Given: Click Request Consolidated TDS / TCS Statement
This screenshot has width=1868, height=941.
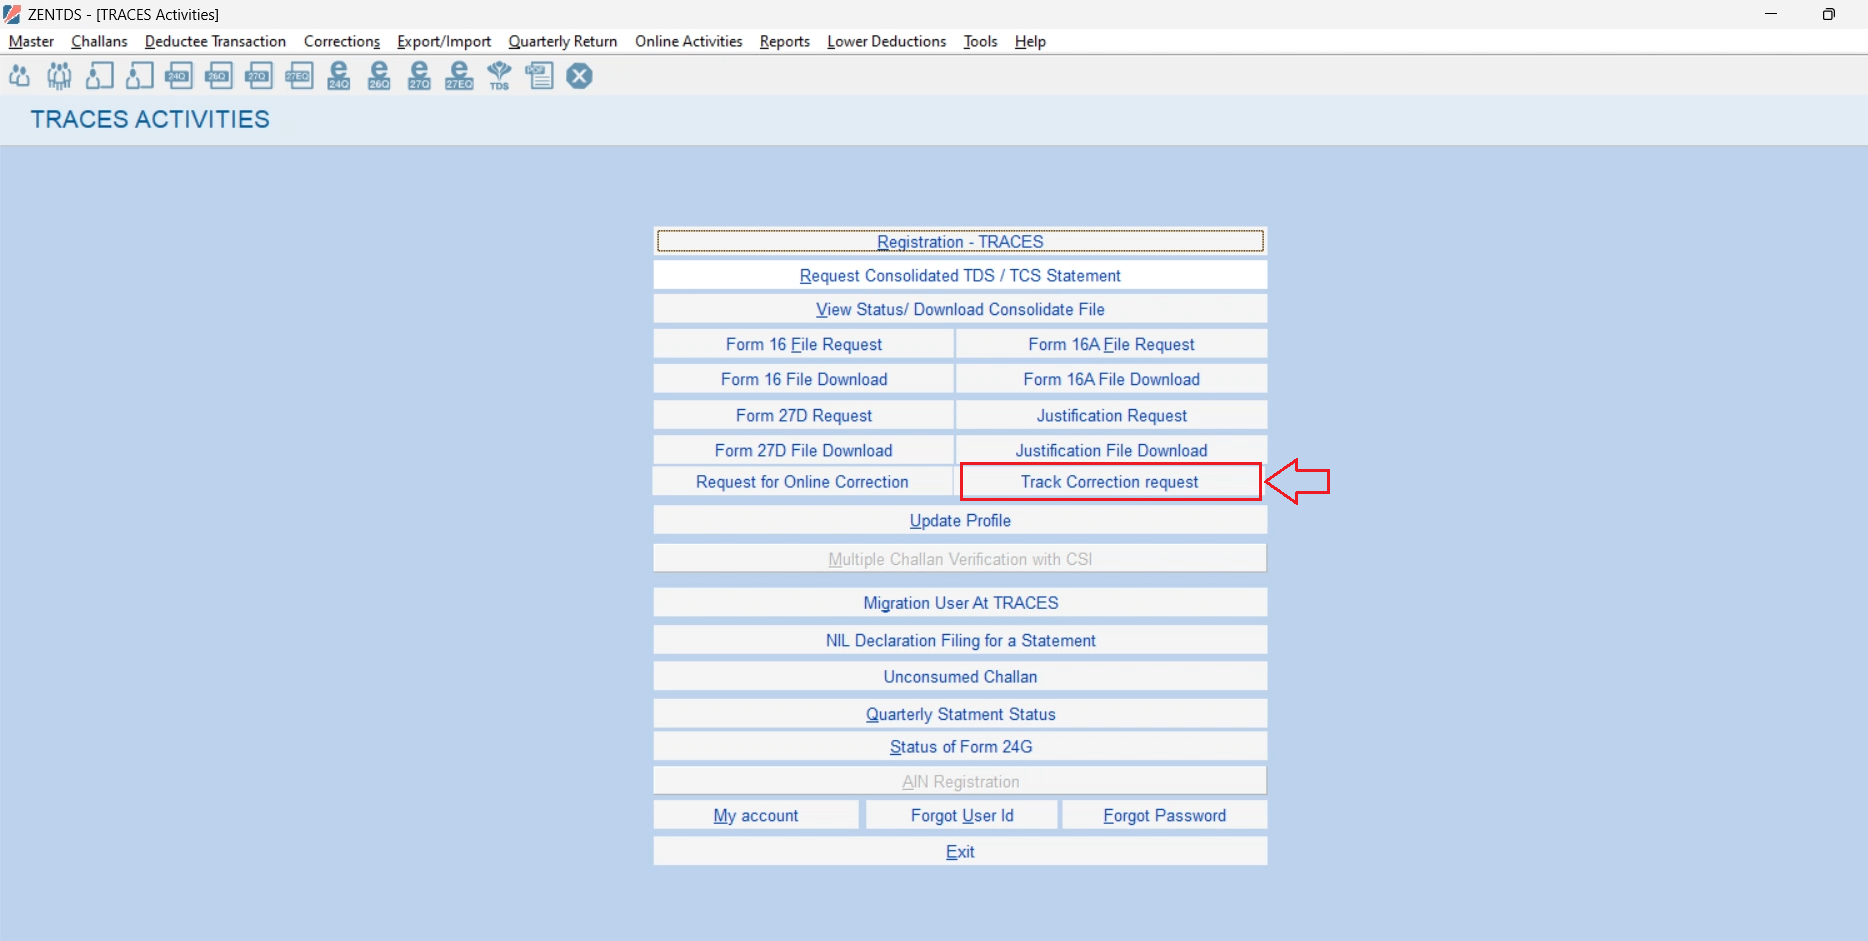Looking at the screenshot, I should (960, 275).
